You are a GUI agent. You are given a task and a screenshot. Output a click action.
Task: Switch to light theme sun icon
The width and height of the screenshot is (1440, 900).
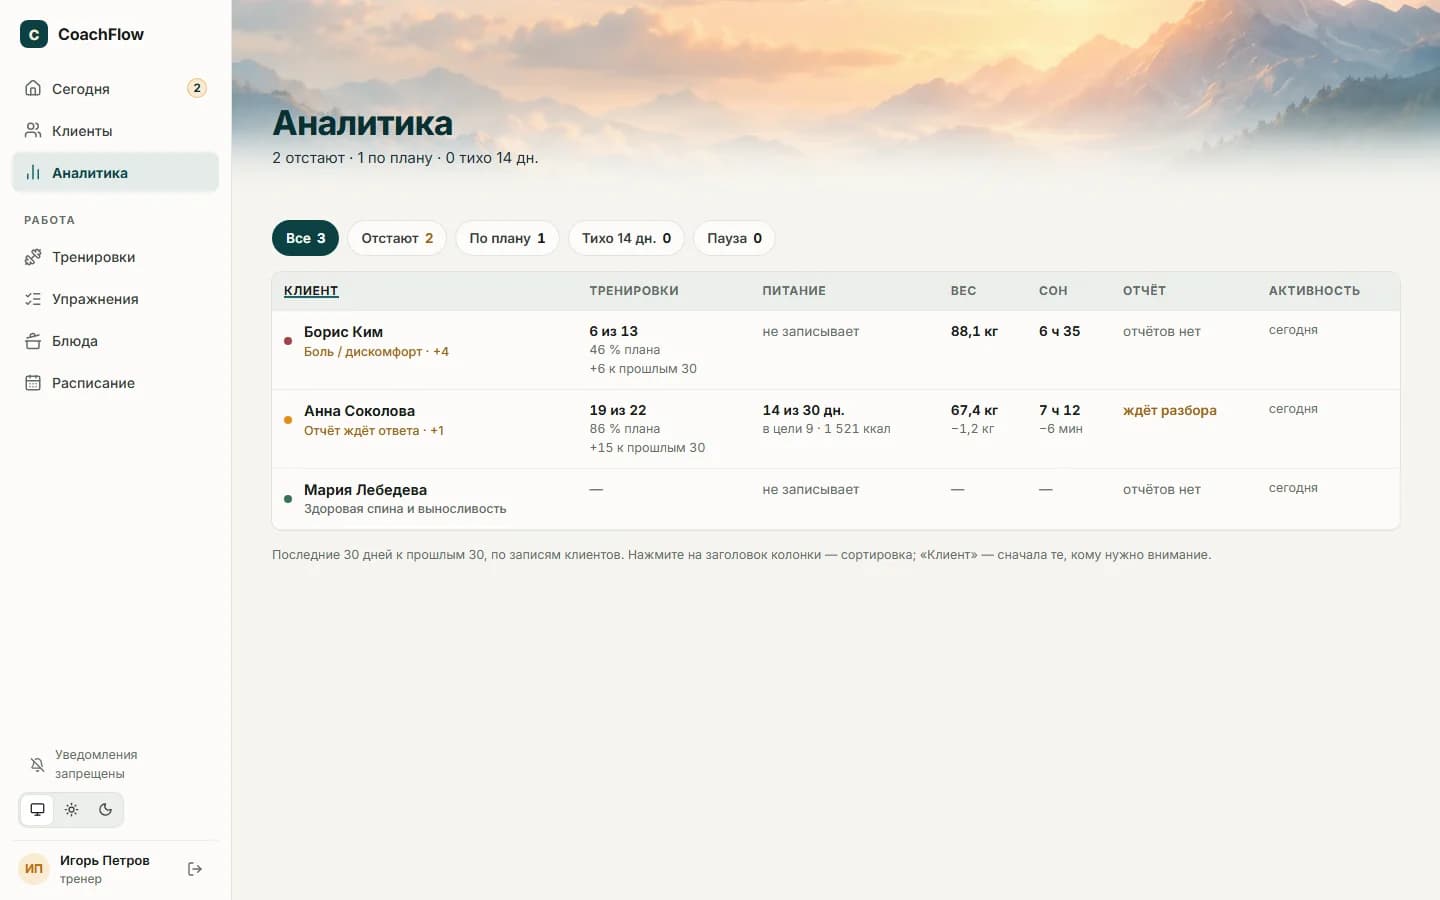(x=71, y=810)
